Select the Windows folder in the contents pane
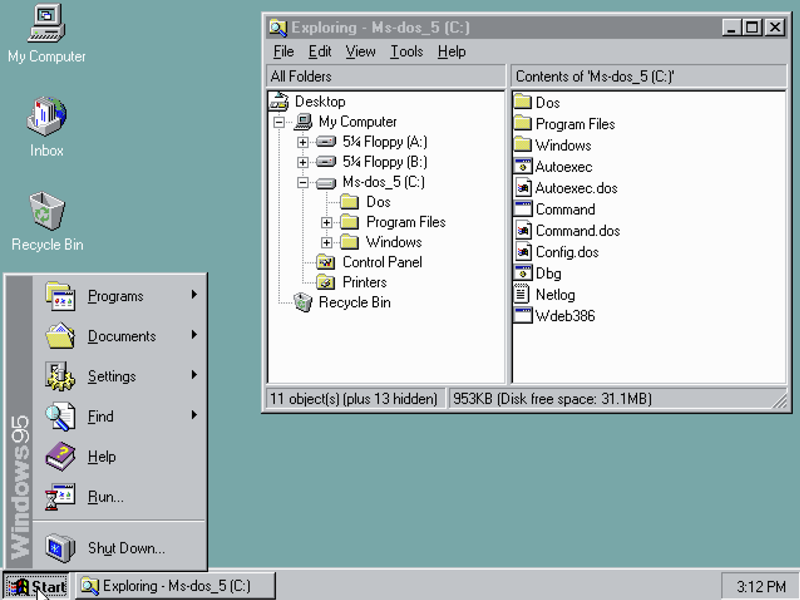Image resolution: width=800 pixels, height=600 pixels. 560,144
